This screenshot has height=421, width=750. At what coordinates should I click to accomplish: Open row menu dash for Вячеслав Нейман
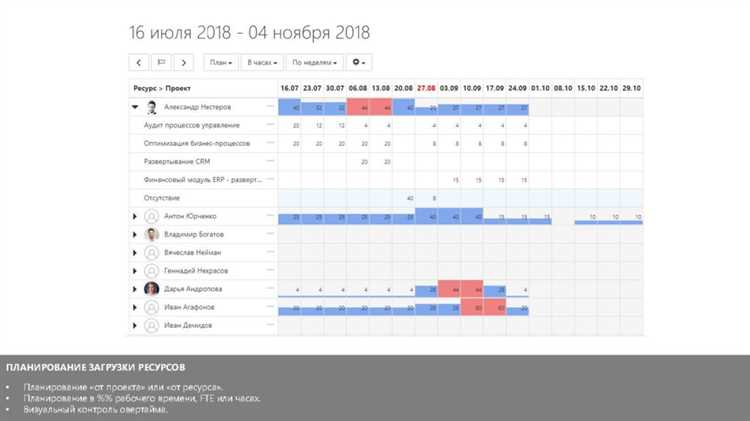coord(270,252)
